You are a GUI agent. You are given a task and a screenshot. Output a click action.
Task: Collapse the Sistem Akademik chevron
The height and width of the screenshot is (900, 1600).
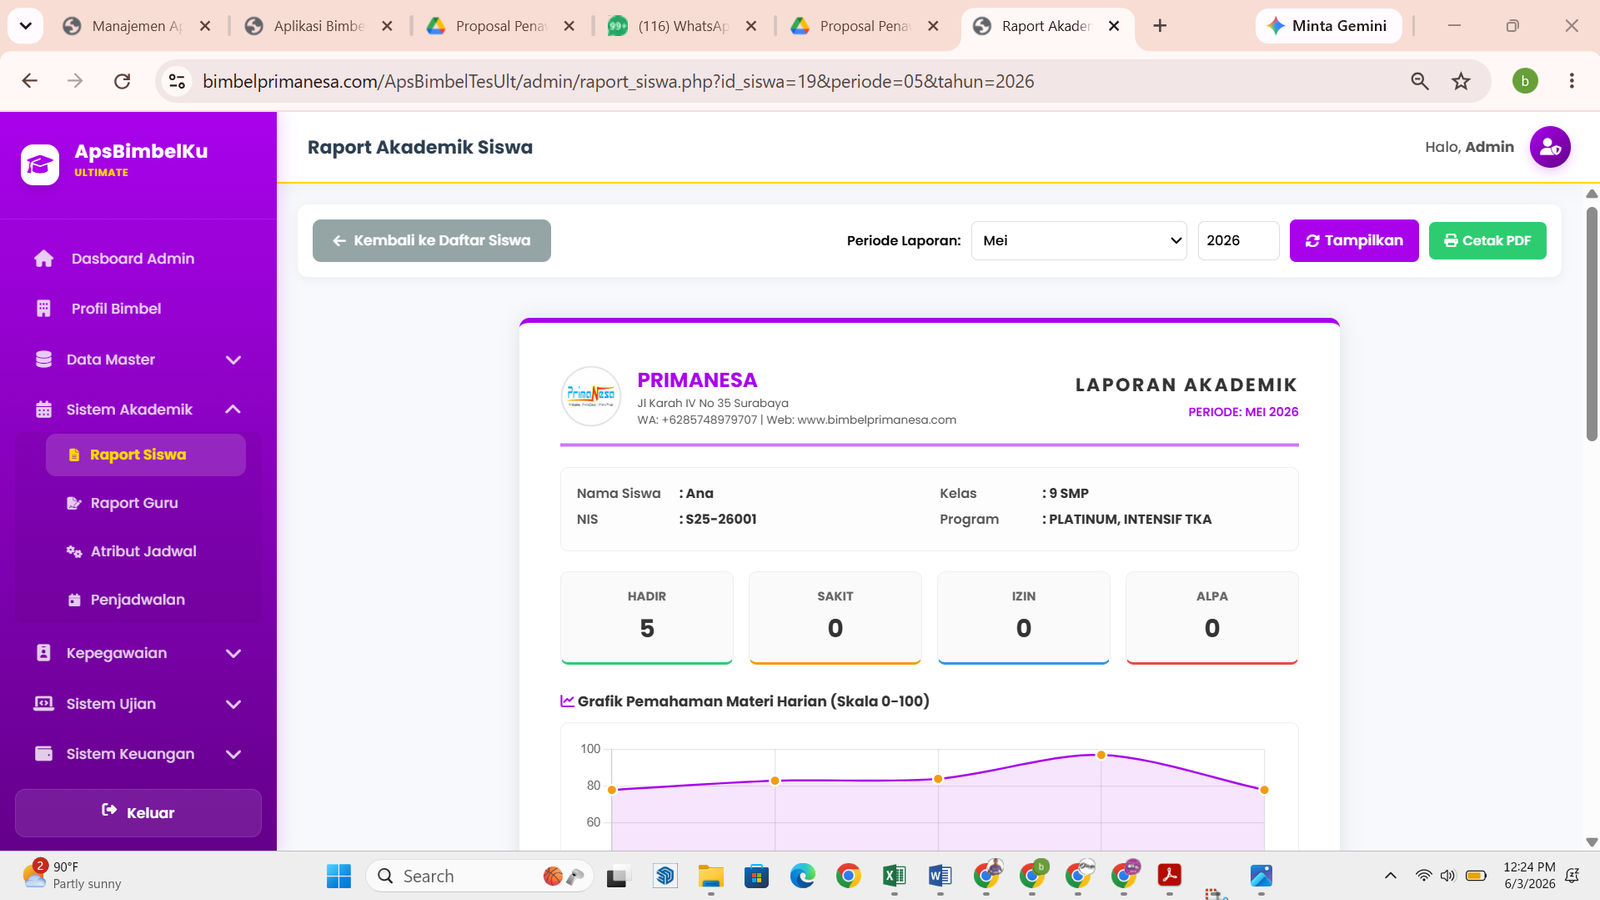(x=233, y=409)
